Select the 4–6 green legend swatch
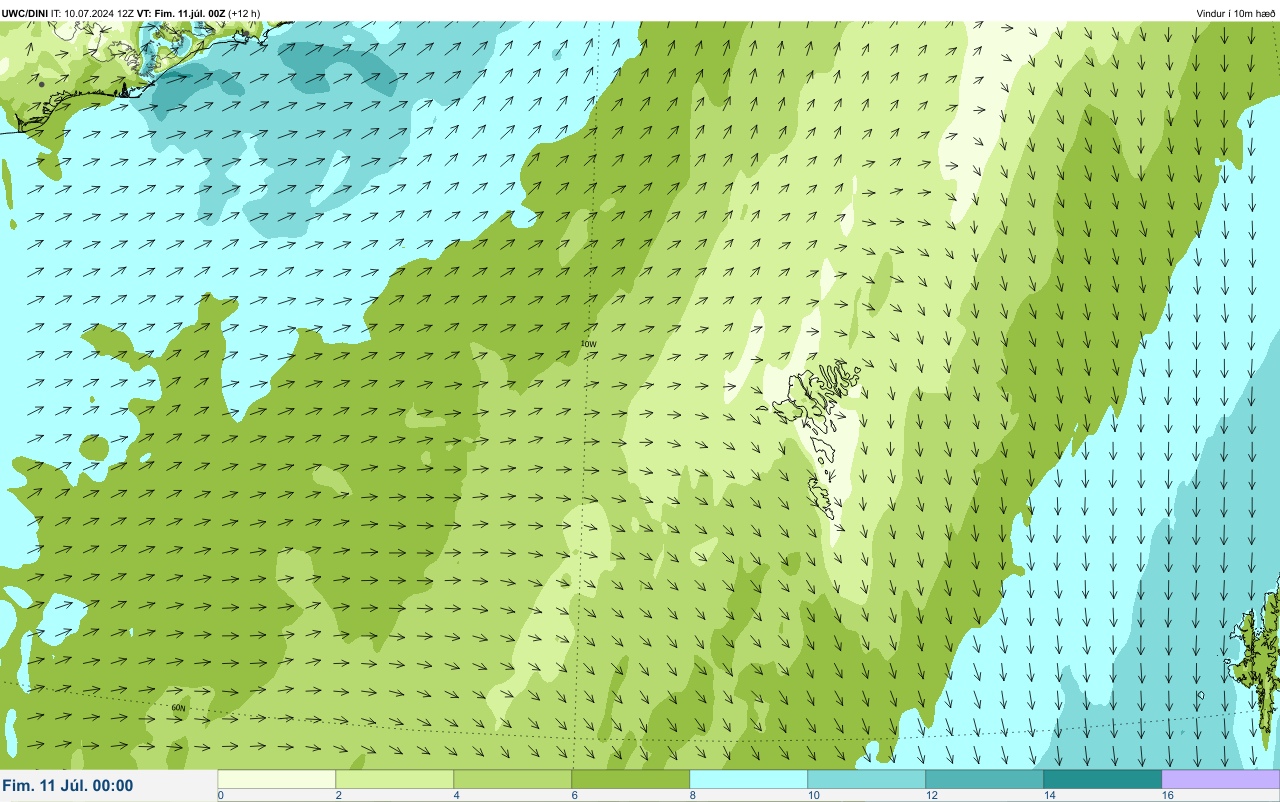The height and width of the screenshot is (802, 1280). [x=512, y=779]
